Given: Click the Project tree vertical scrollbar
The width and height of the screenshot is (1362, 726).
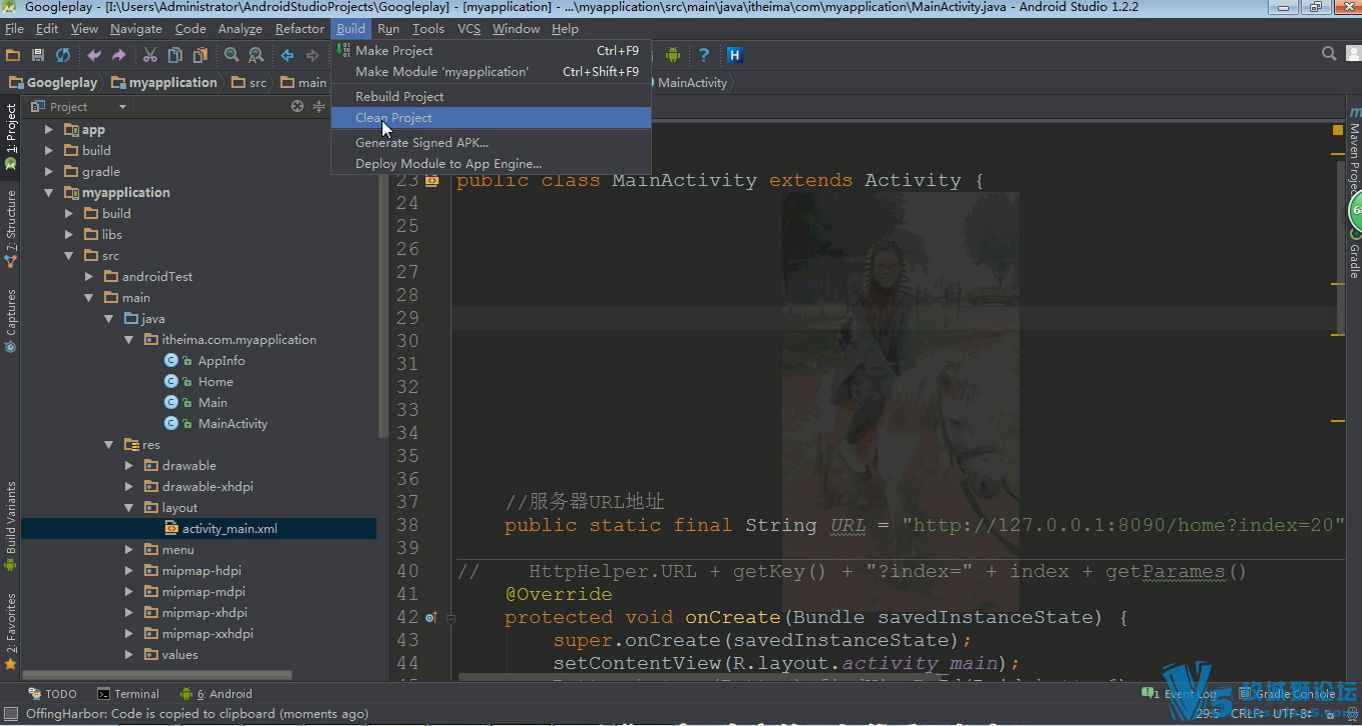Looking at the screenshot, I should 382,280.
